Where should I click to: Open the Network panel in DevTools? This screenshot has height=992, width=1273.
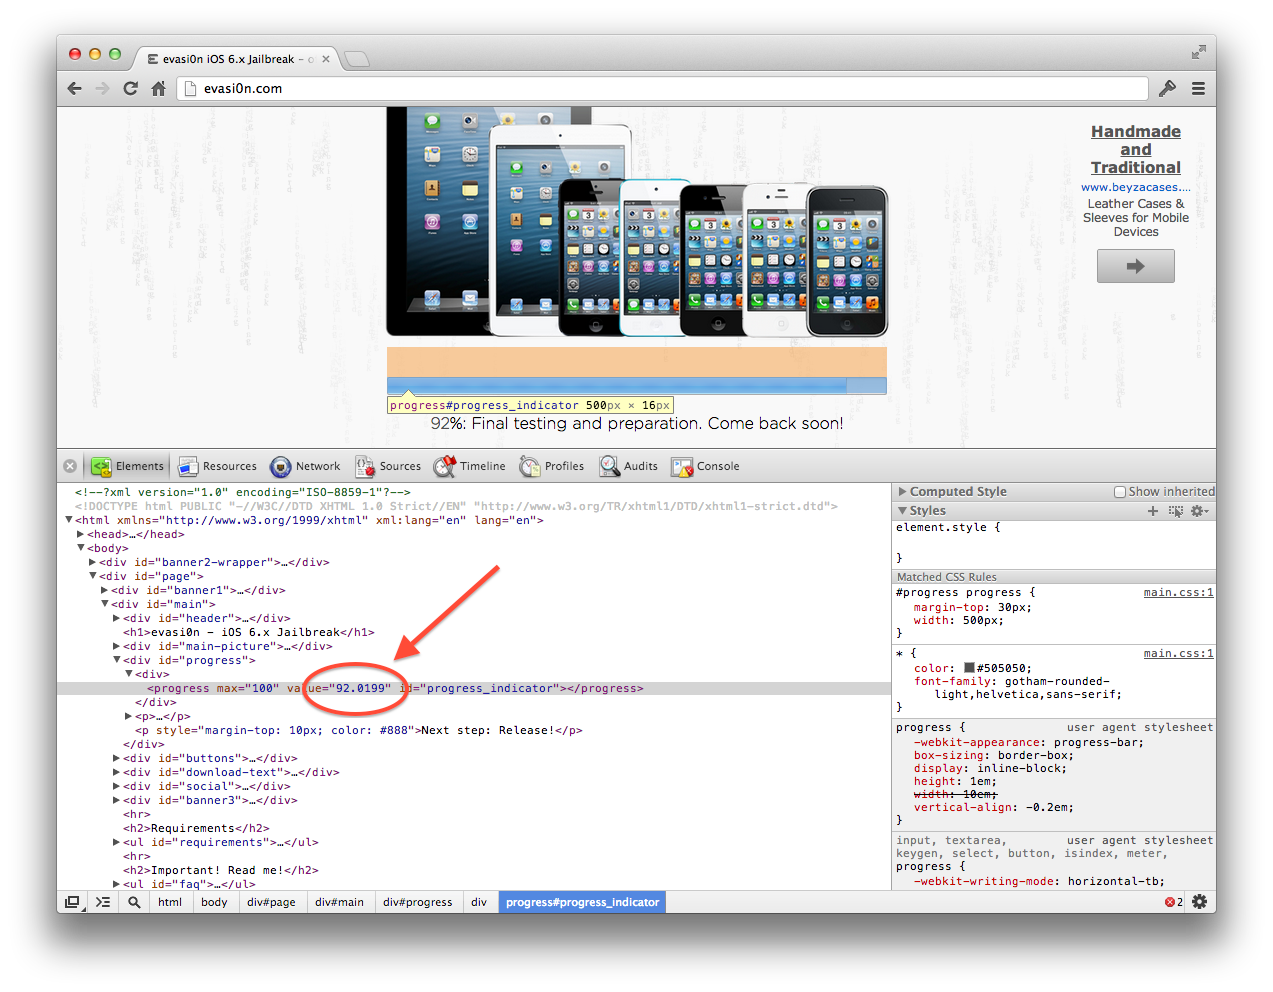pos(306,466)
